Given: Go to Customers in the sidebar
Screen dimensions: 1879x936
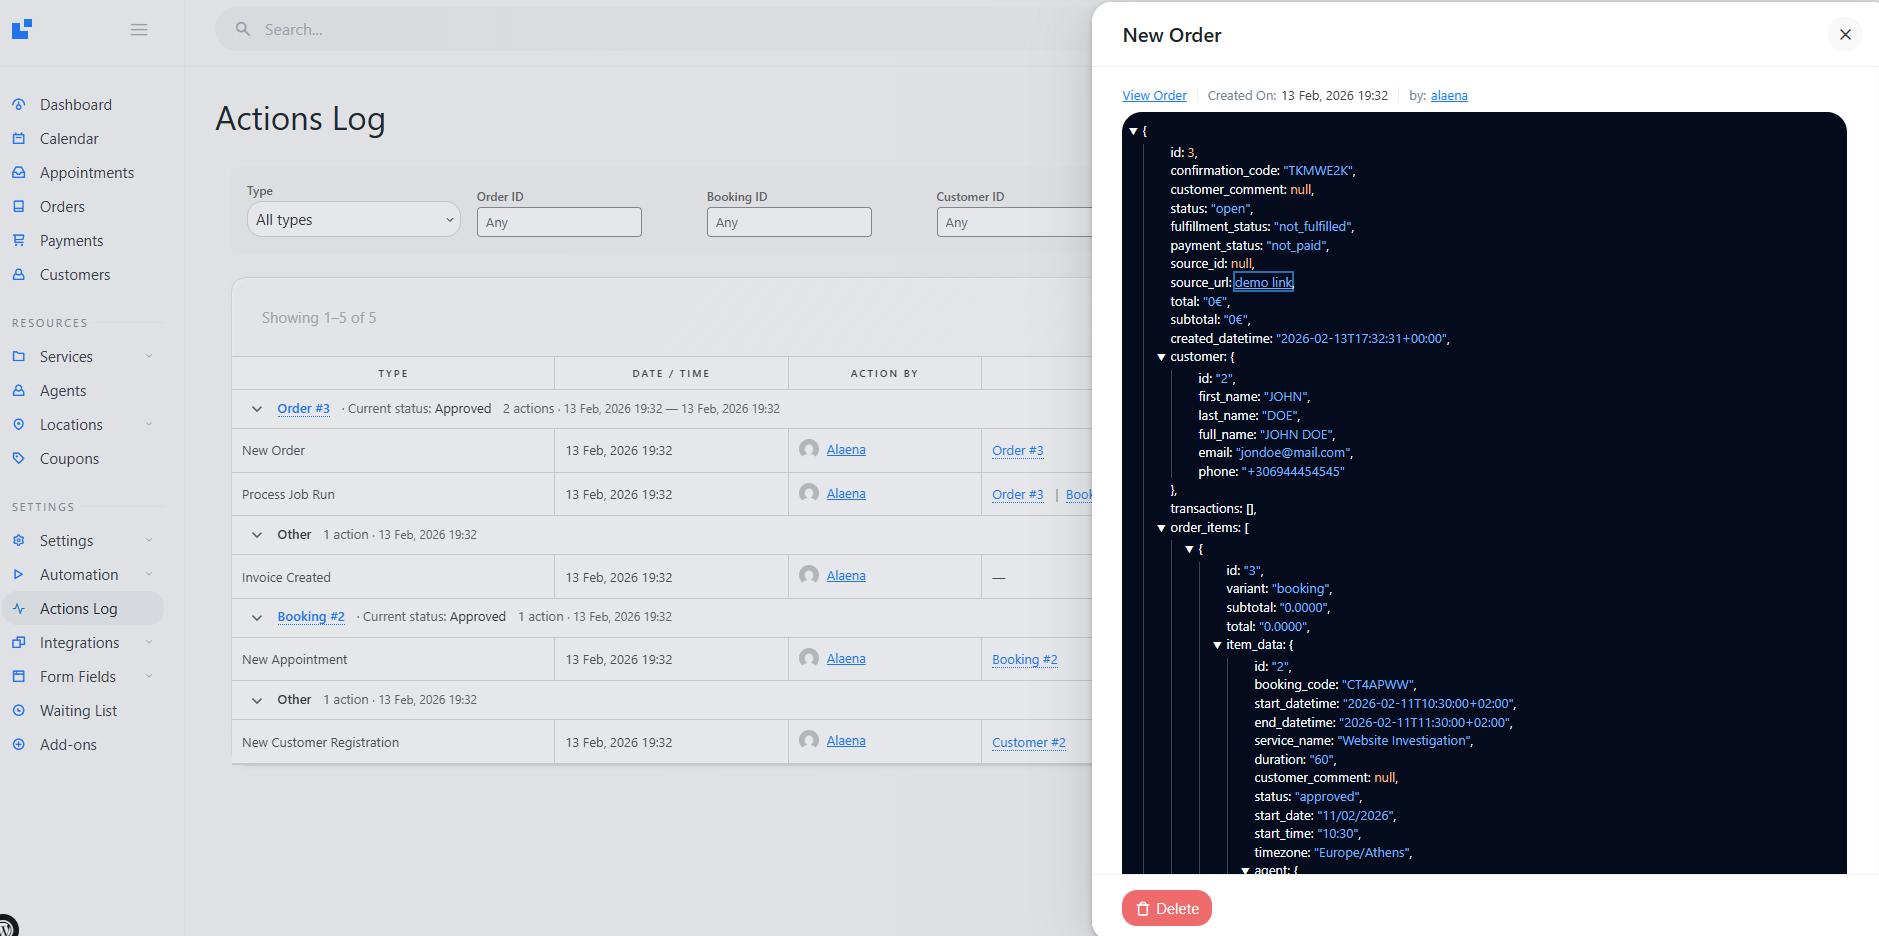Looking at the screenshot, I should point(75,275).
